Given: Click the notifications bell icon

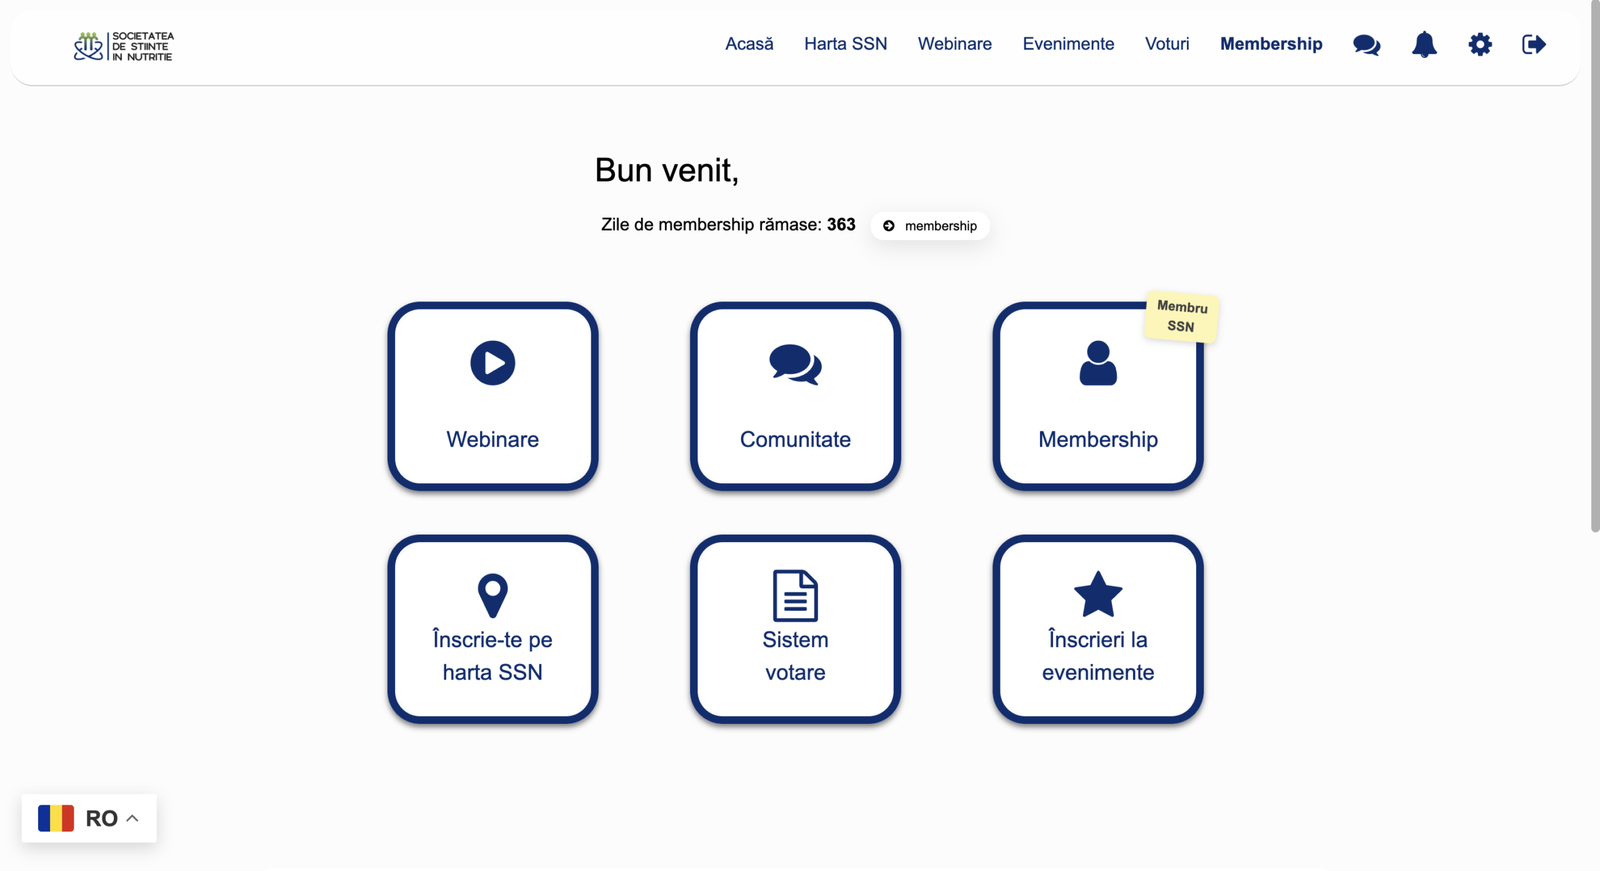Looking at the screenshot, I should (1424, 45).
